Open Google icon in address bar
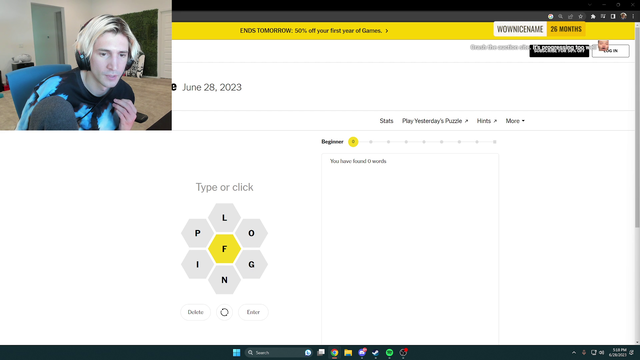The height and width of the screenshot is (360, 640). (551, 16)
